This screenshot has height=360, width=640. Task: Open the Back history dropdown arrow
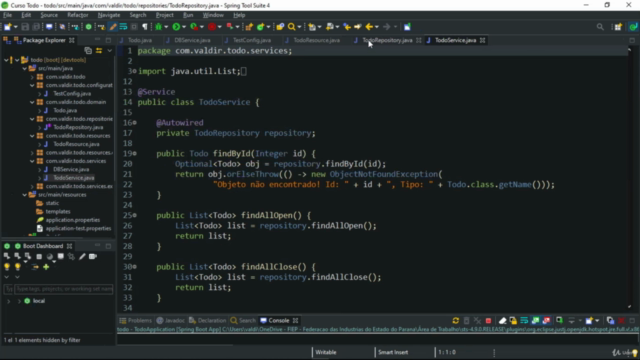(x=376, y=27)
